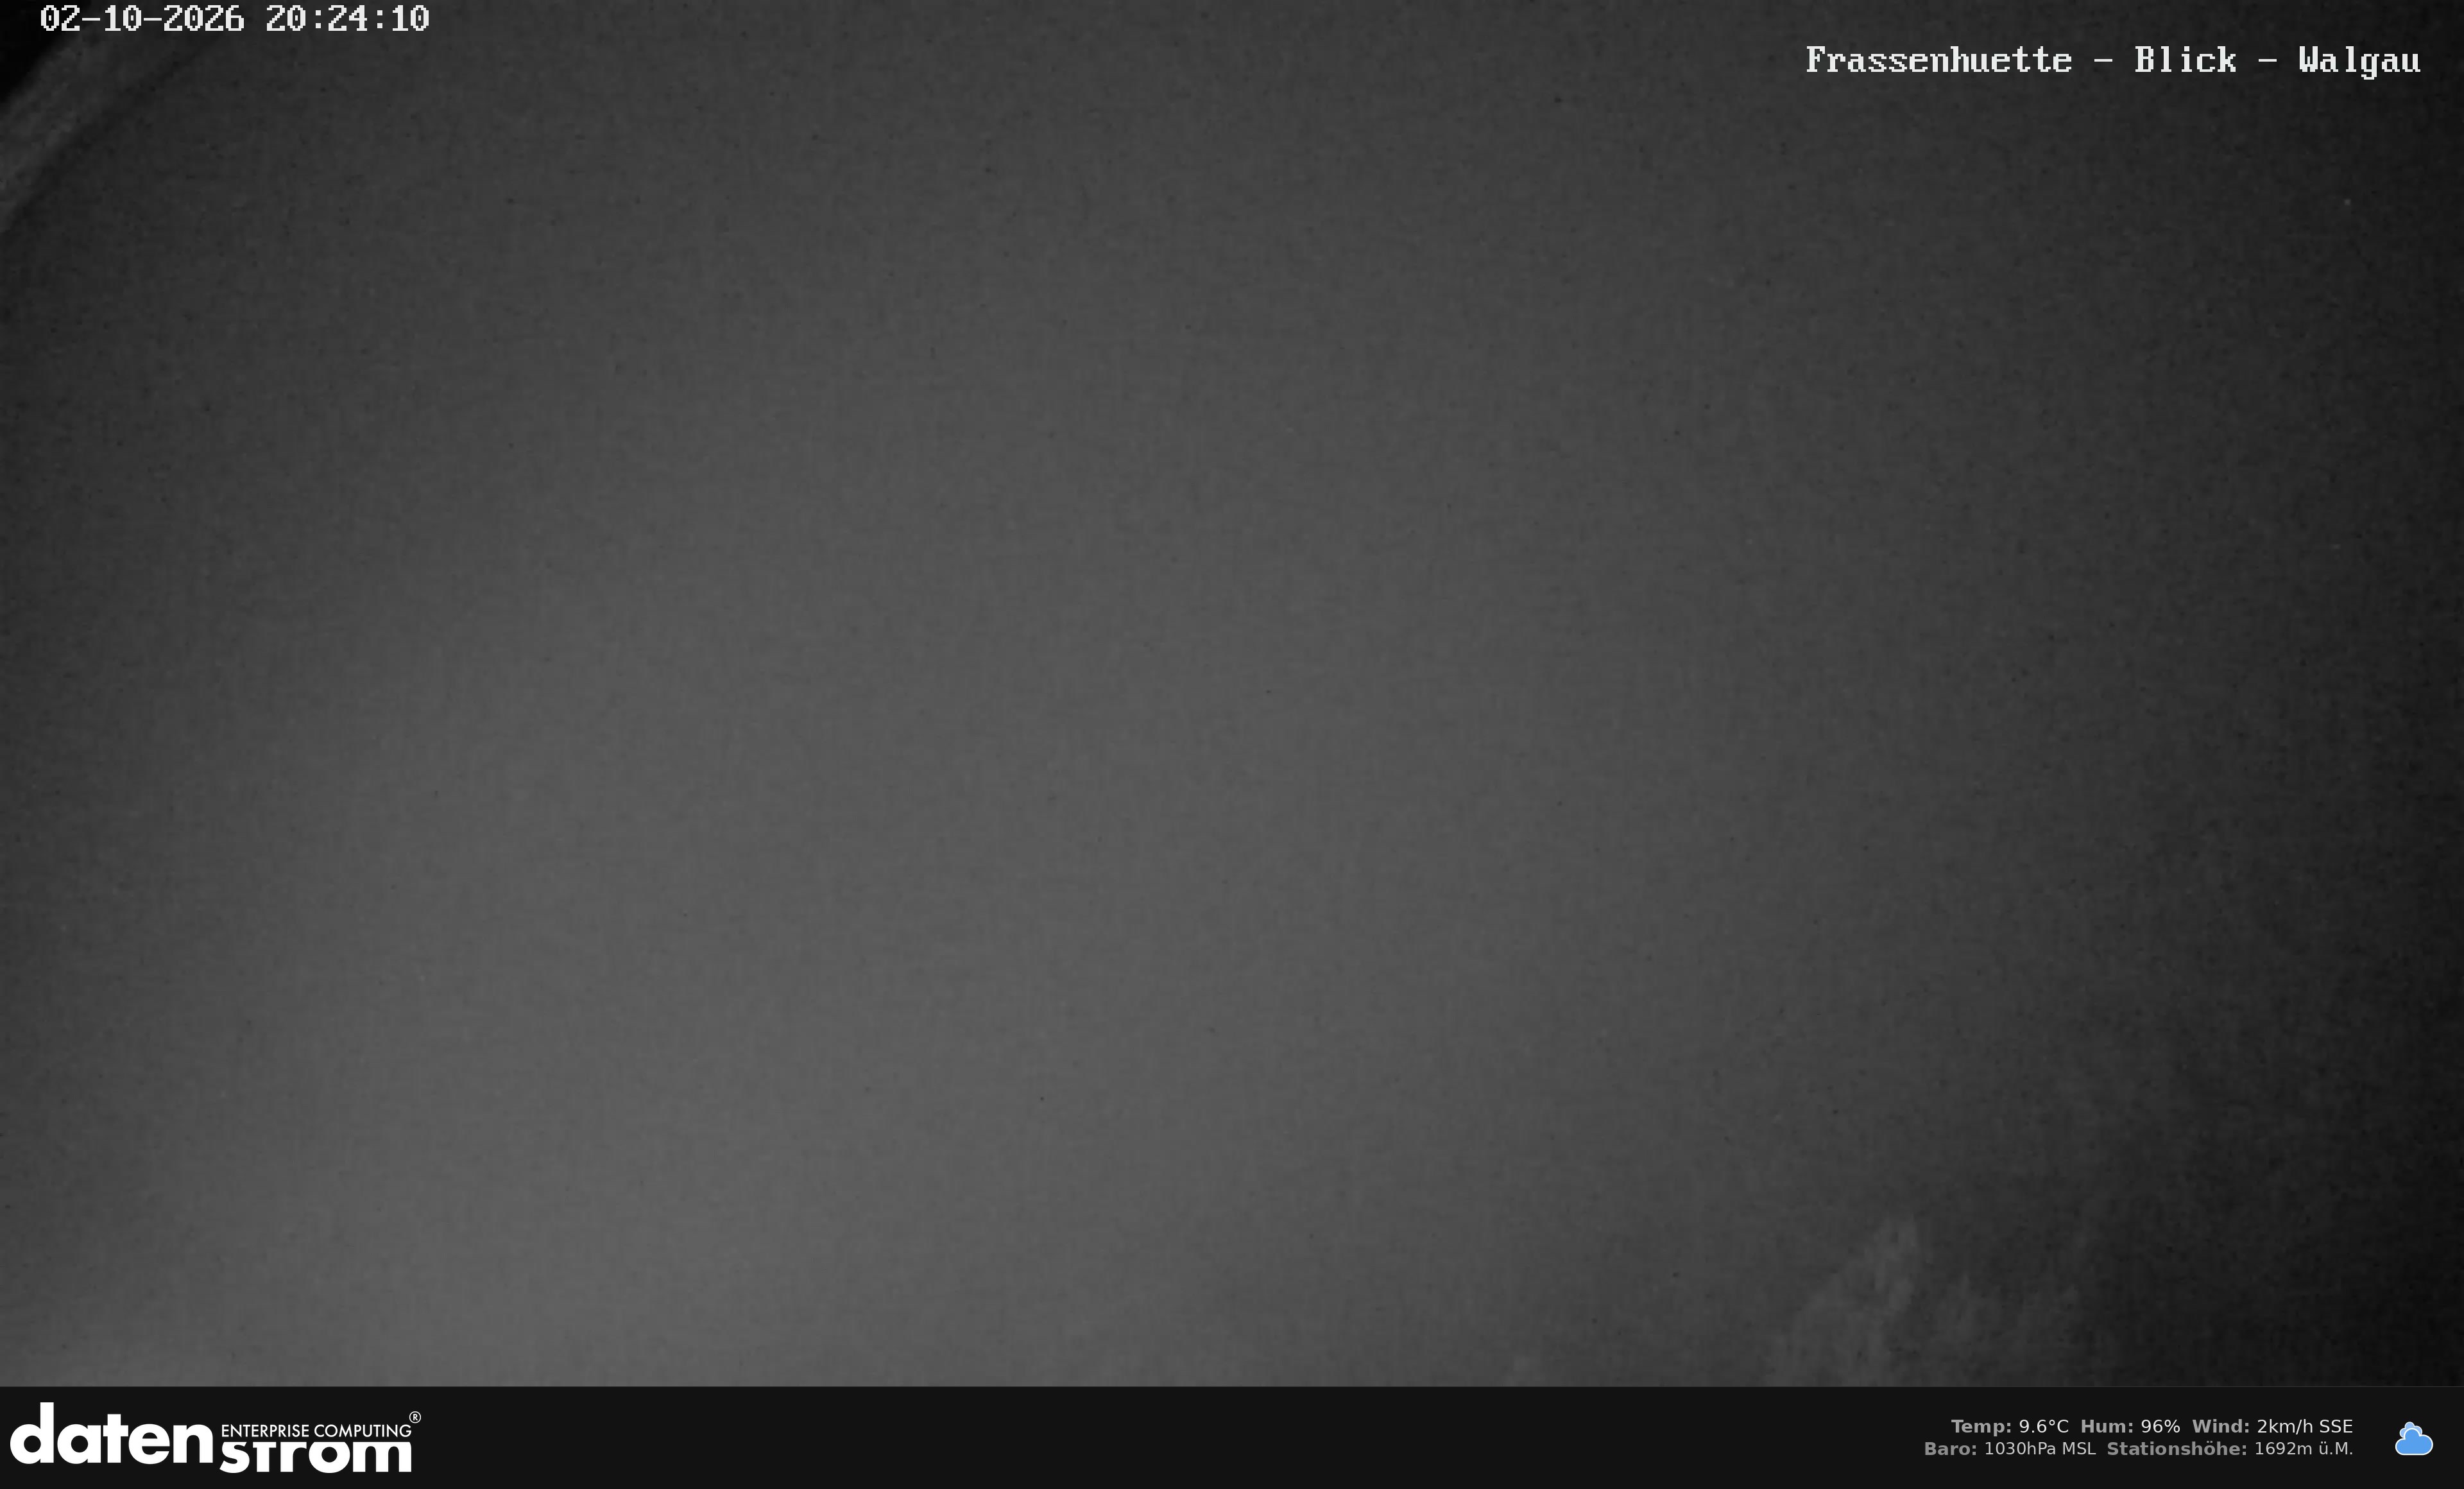Screen dimensions: 2464x1489
Task: Click the 'daten' part of the logo
Action: 111,1434
